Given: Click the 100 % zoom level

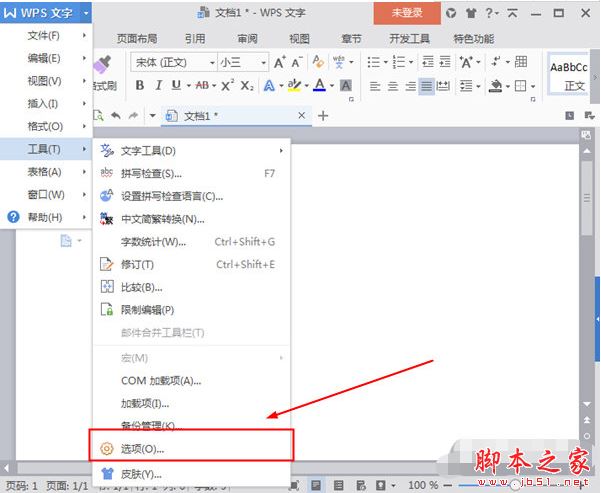Looking at the screenshot, I should (423, 485).
